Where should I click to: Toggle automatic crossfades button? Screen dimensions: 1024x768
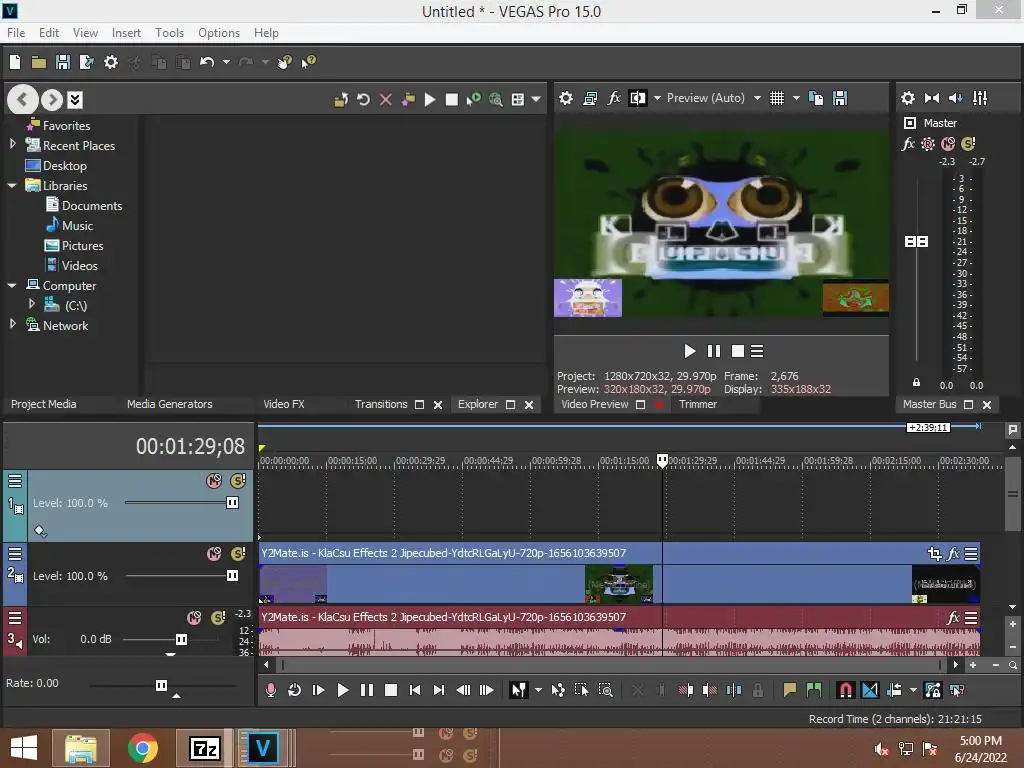(x=870, y=690)
